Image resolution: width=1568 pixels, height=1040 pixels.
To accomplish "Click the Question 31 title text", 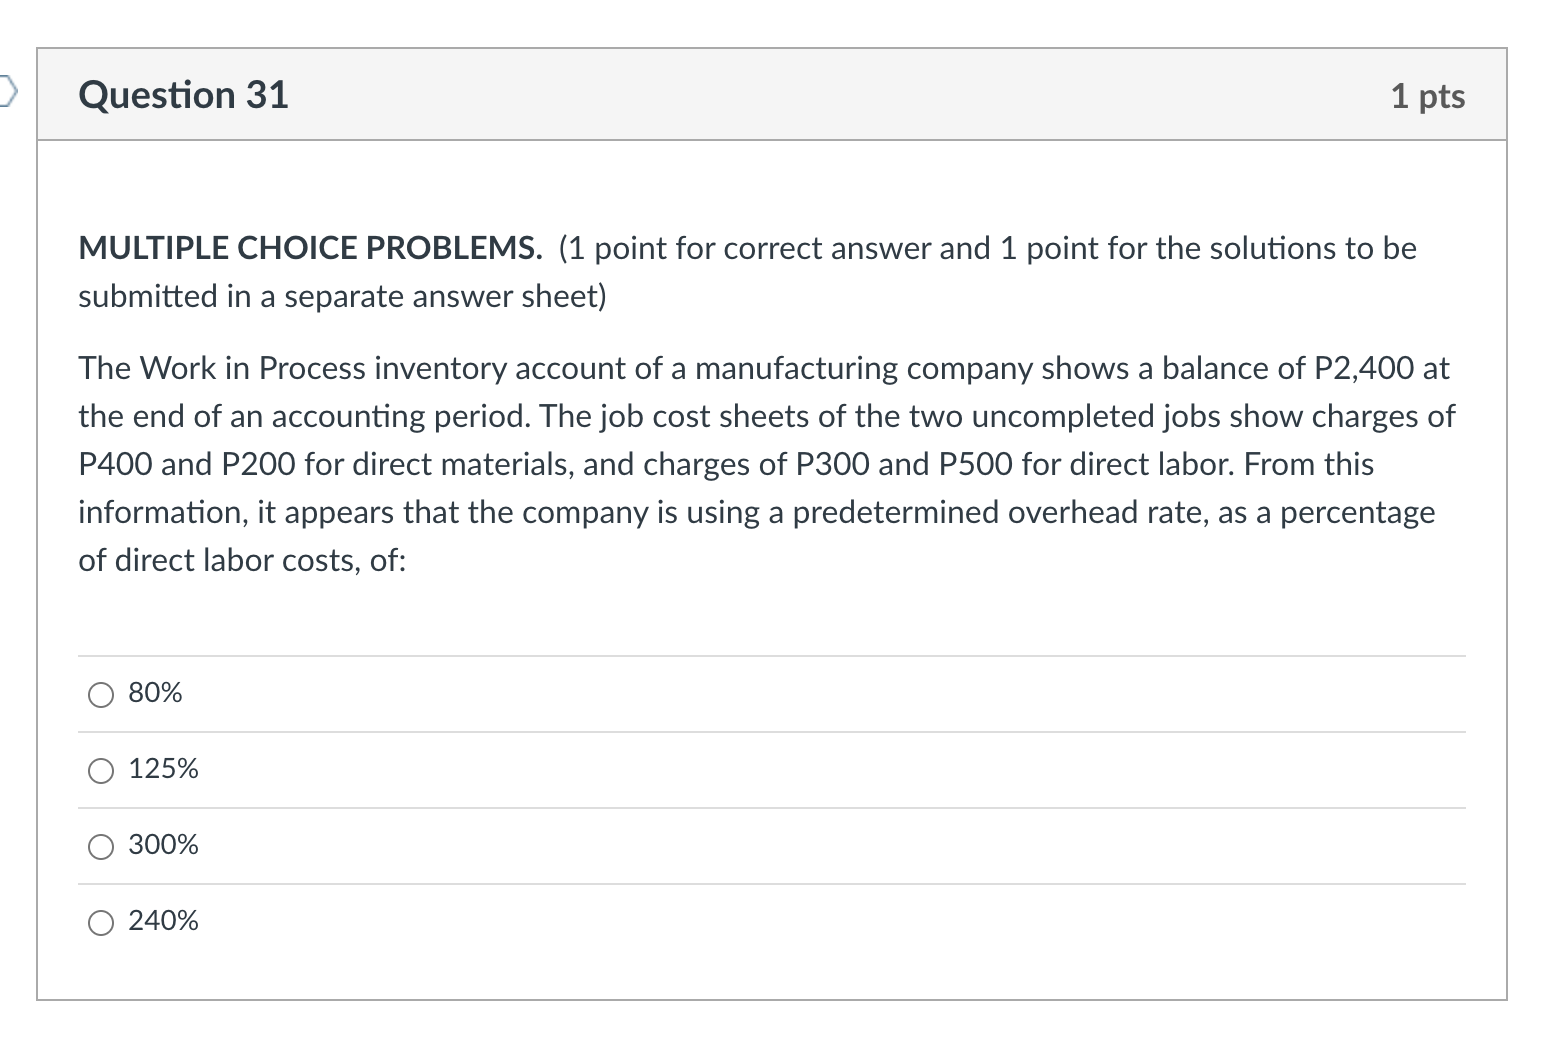I will coord(185,93).
